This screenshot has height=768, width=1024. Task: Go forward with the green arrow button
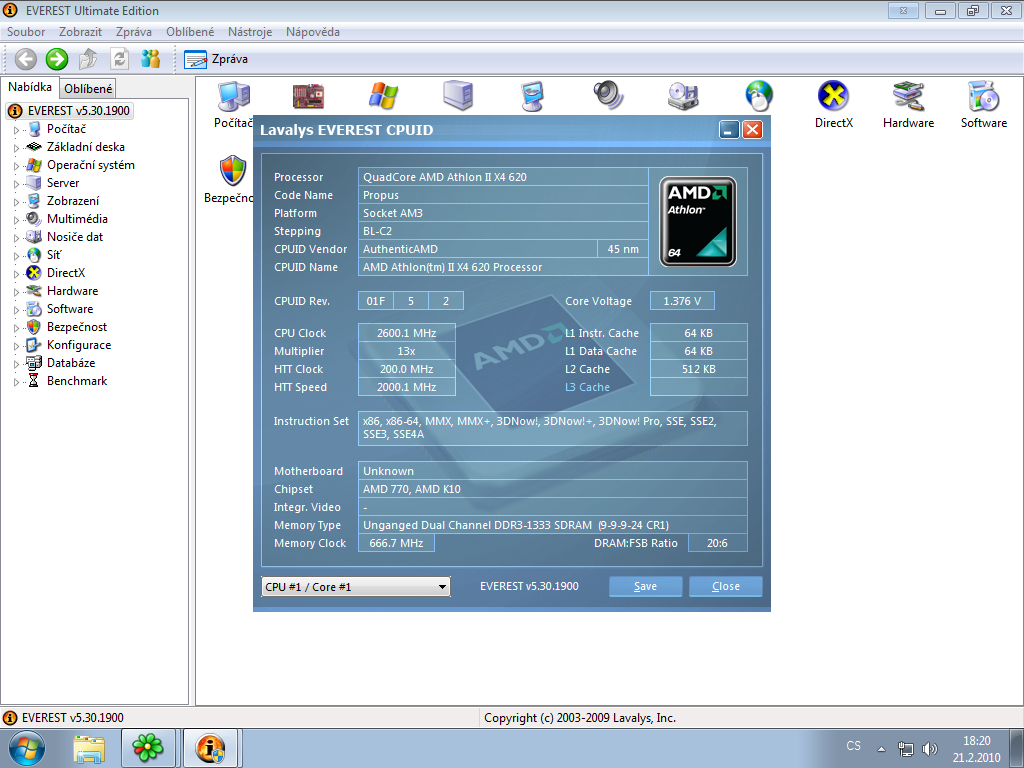(x=57, y=59)
